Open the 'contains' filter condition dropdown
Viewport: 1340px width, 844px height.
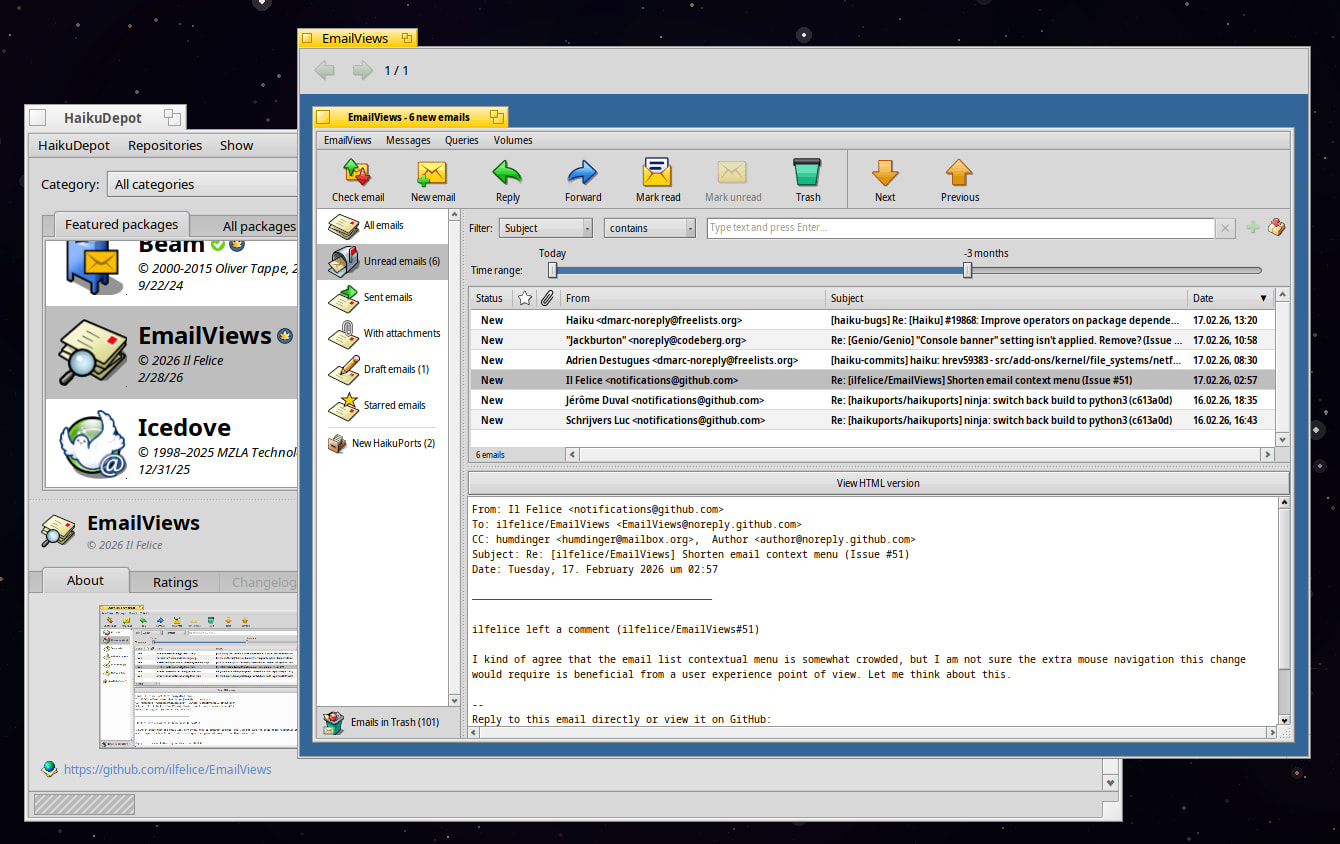click(650, 228)
